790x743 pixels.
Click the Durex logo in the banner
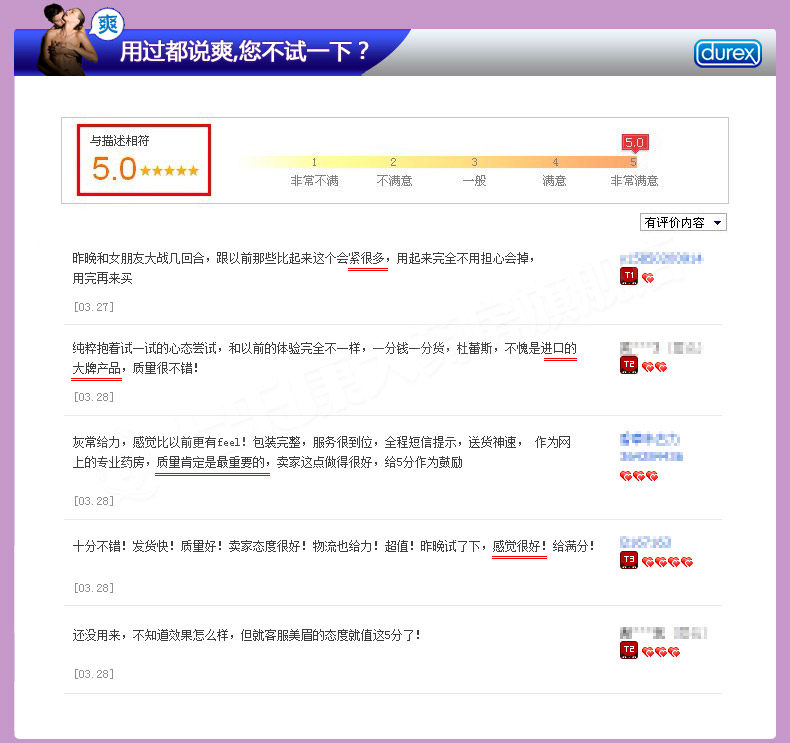coord(727,53)
